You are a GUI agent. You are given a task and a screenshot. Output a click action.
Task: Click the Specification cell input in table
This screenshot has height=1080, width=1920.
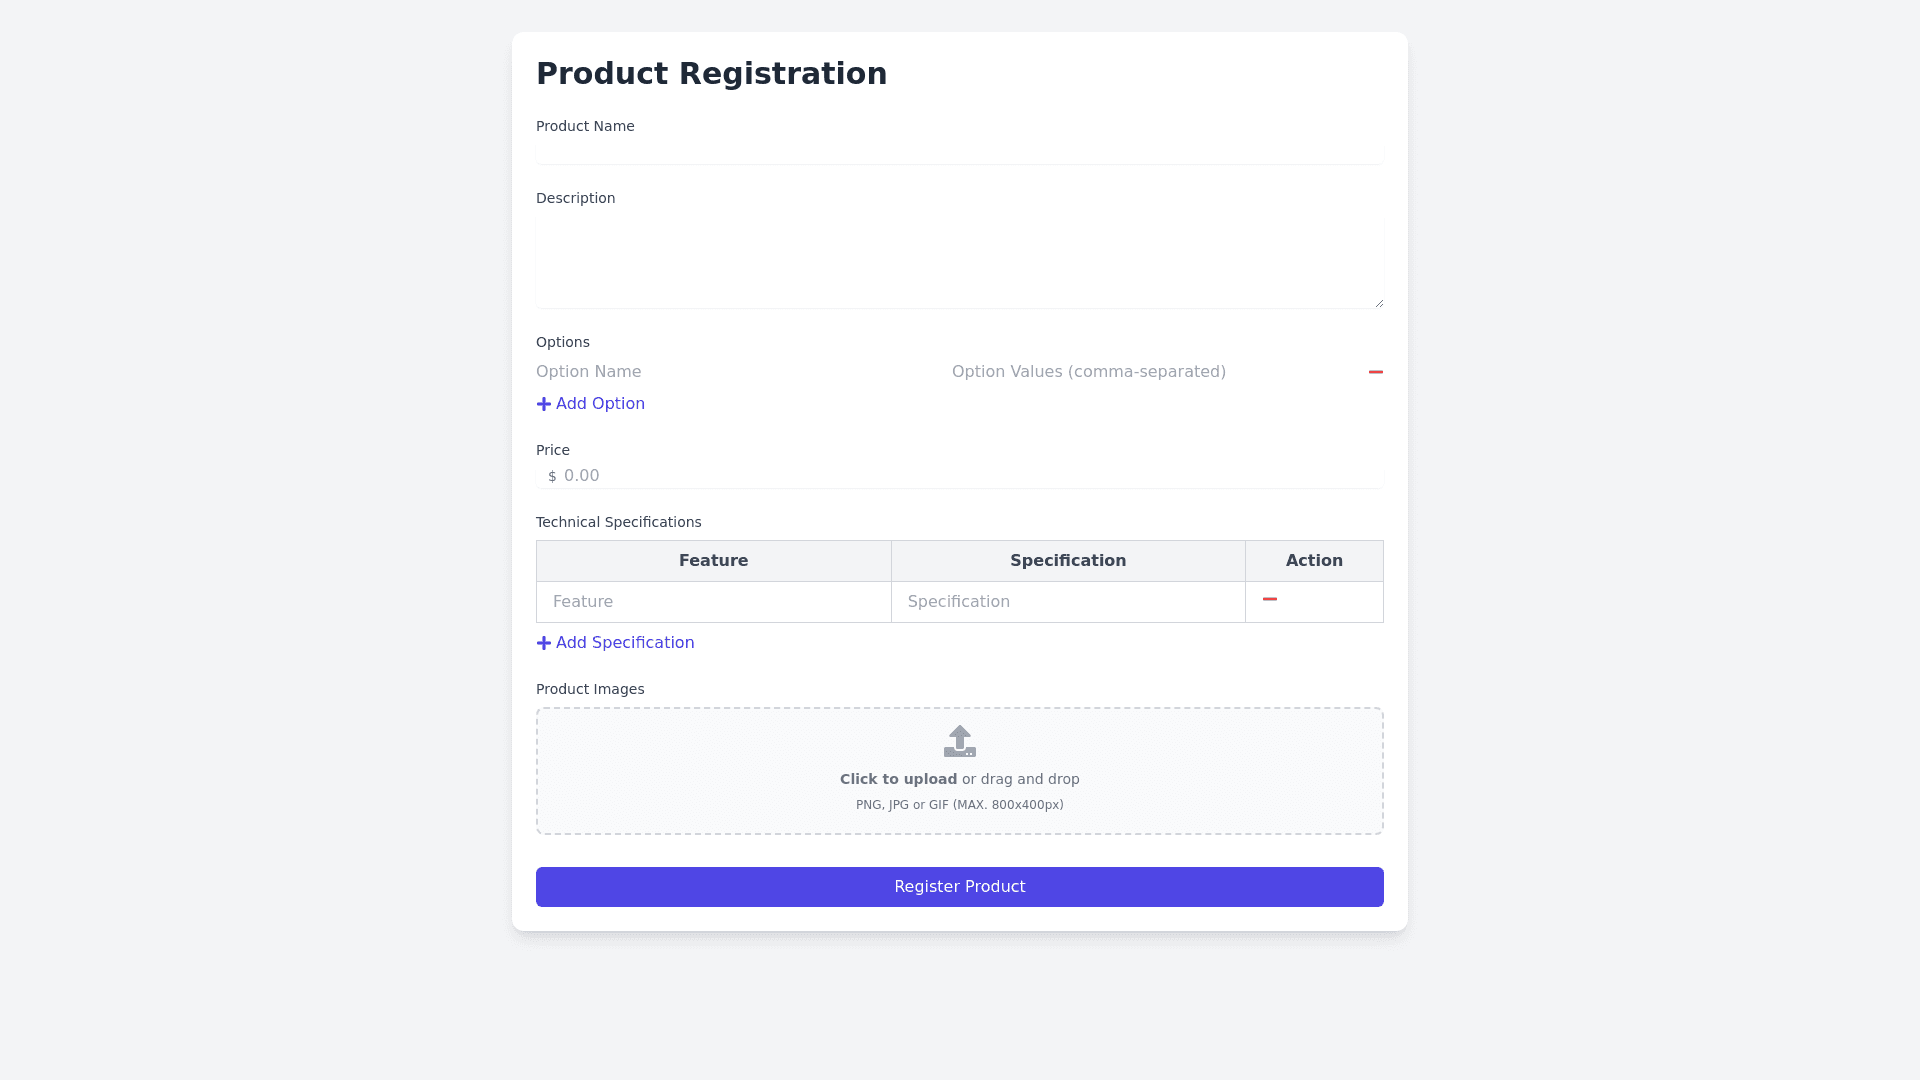(1068, 602)
